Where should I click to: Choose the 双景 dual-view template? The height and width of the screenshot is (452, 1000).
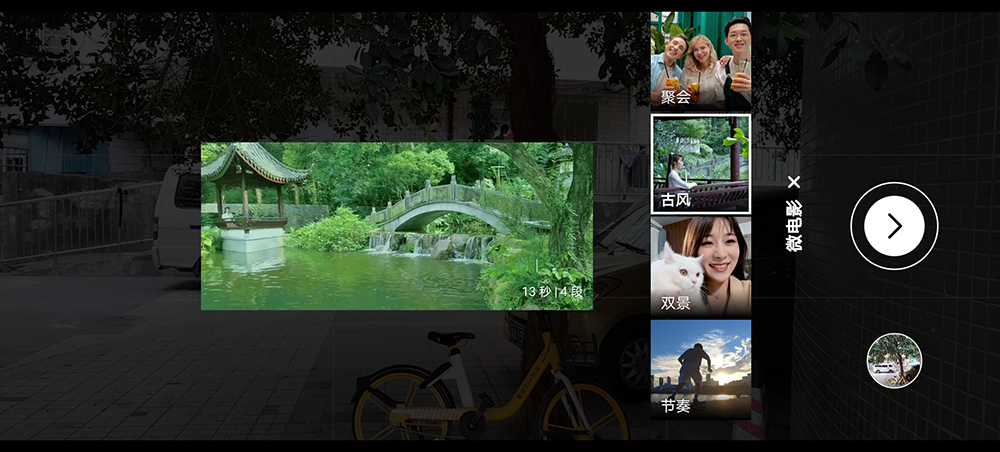click(x=700, y=266)
